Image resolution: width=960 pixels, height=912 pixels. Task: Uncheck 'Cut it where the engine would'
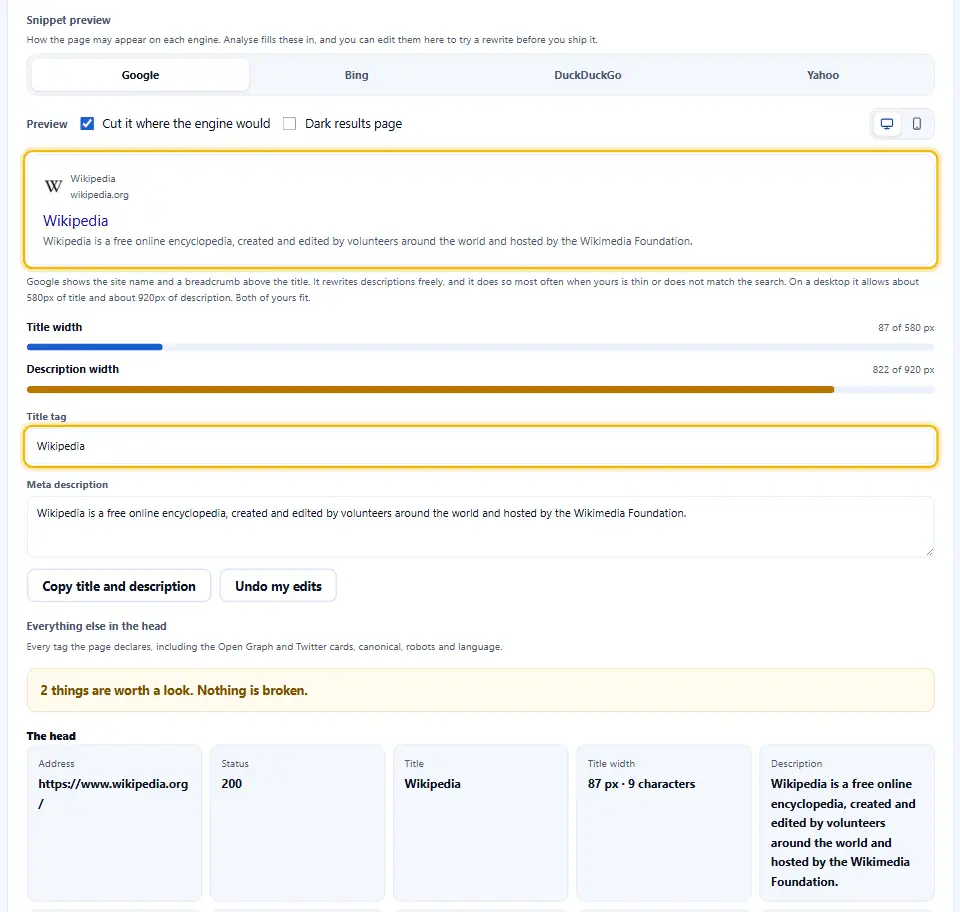(88, 124)
